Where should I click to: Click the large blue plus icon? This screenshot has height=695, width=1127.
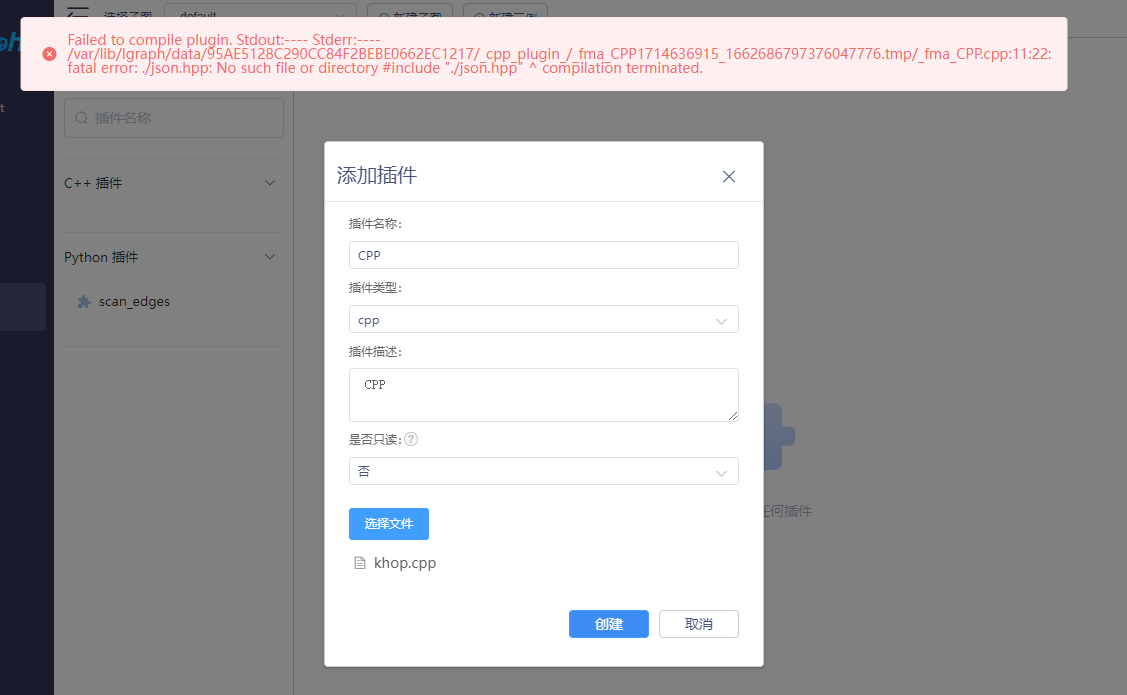point(777,437)
